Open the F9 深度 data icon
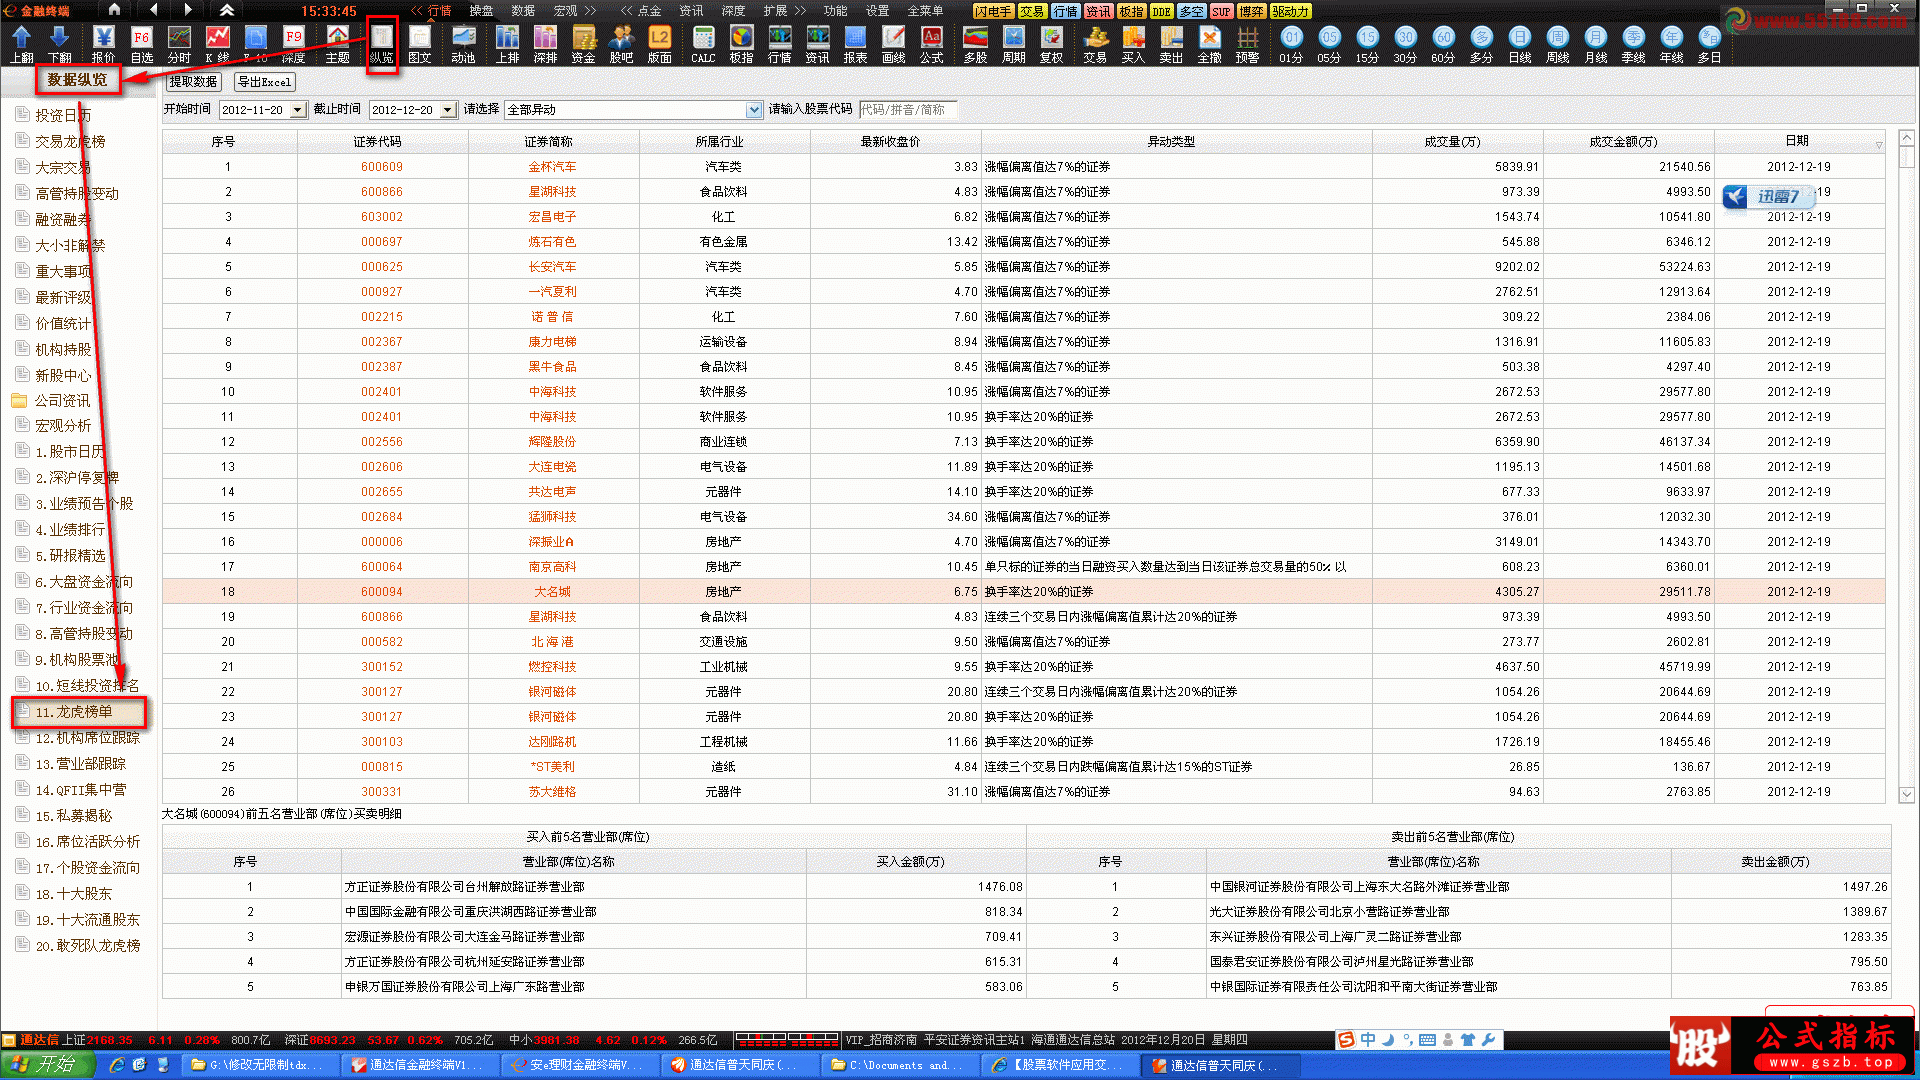Image resolution: width=1920 pixels, height=1080 pixels. [293, 44]
